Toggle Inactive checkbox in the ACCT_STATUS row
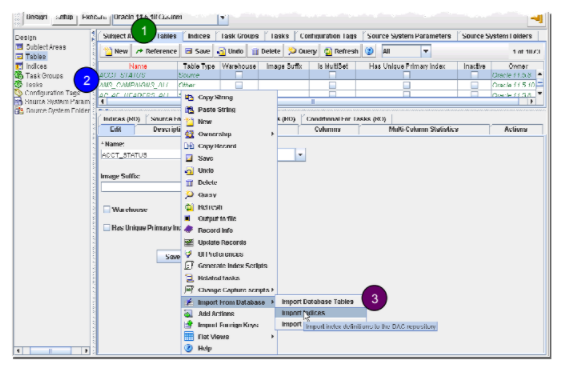561x386 pixels. [474, 75]
